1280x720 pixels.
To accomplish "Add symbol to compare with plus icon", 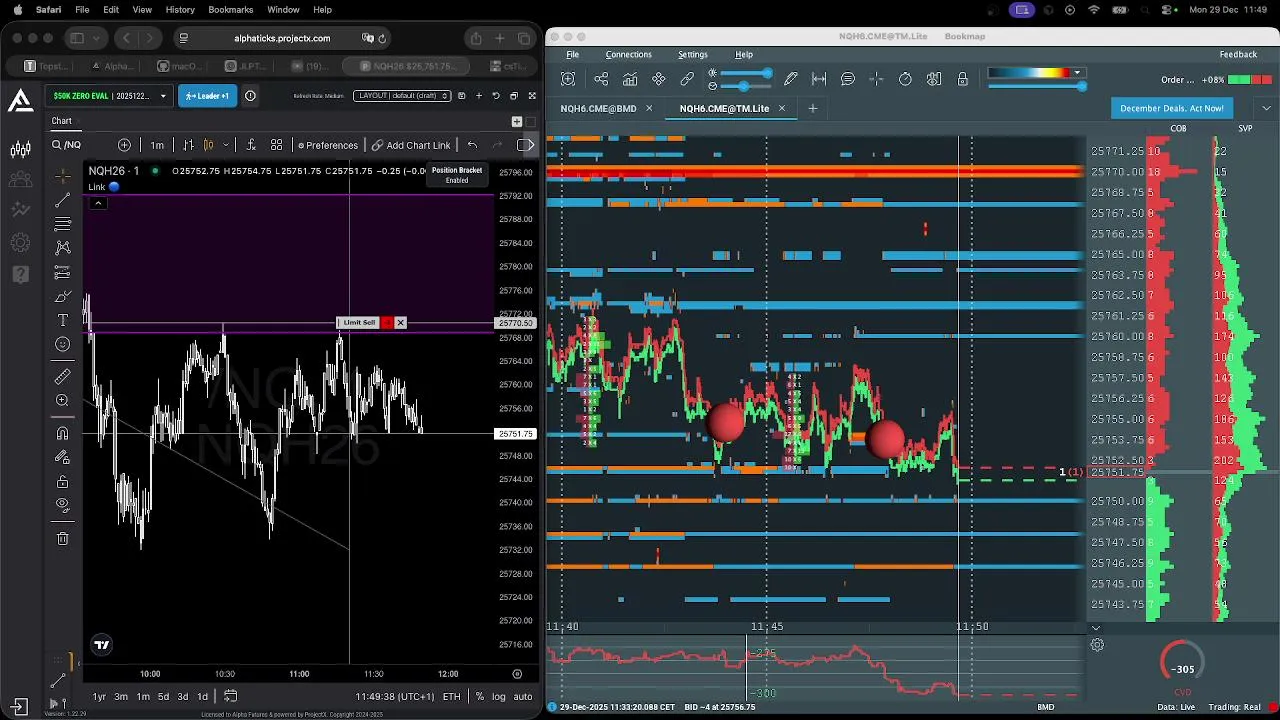I will tap(124, 145).
